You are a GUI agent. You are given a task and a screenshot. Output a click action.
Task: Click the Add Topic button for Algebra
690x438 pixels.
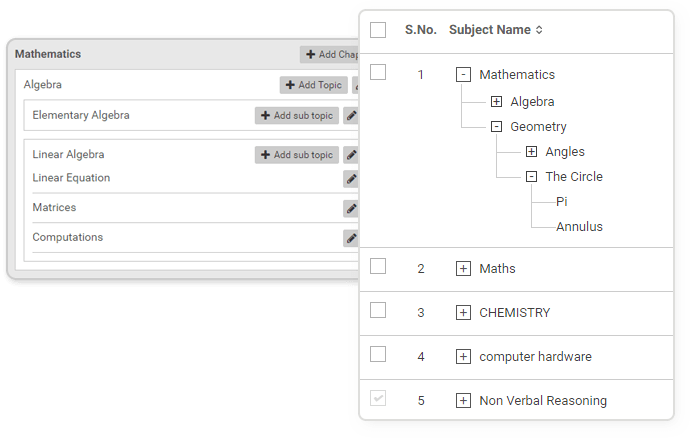313,86
